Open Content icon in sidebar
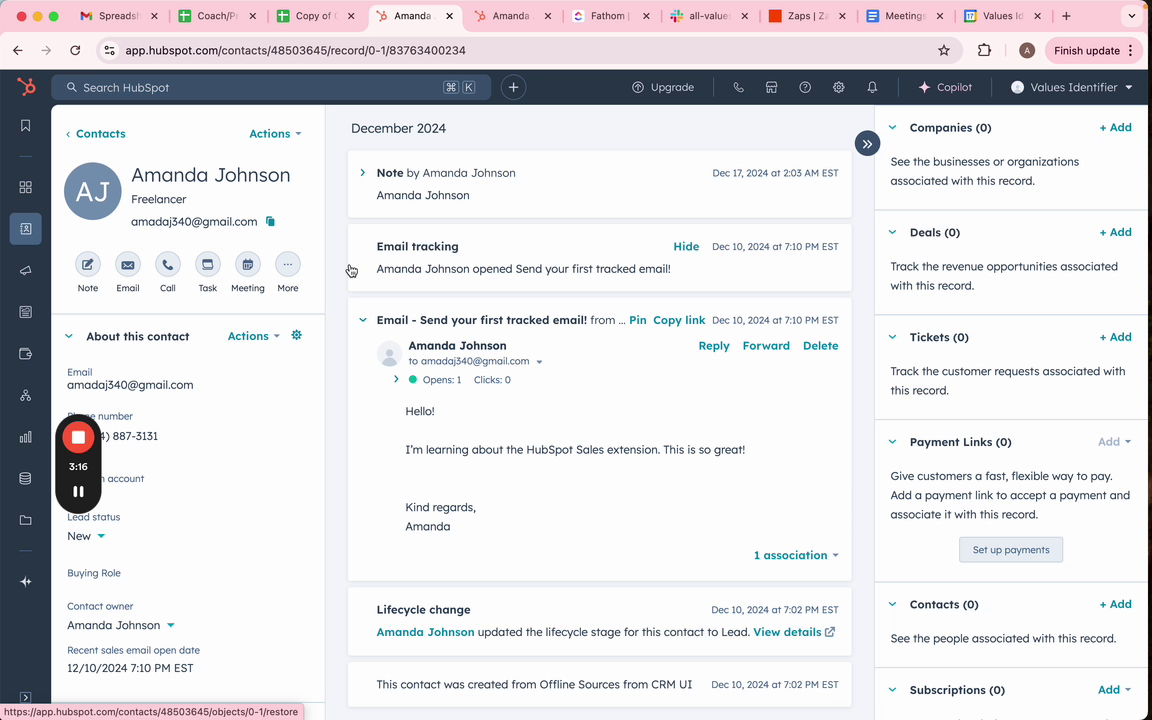Viewport: 1152px width, 720px height. click(x=26, y=312)
